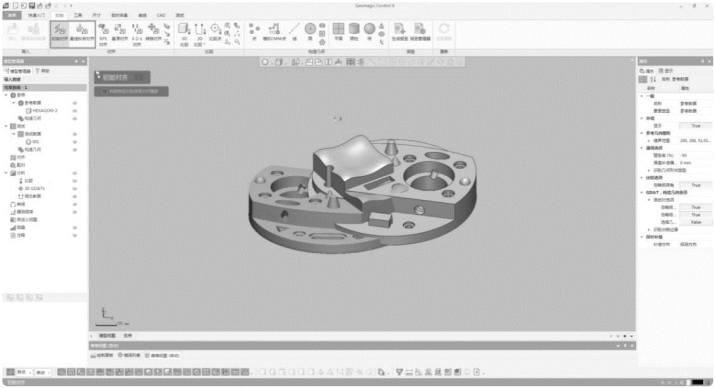Select the 2D Compare tool
The image size is (715, 388).
200,34
